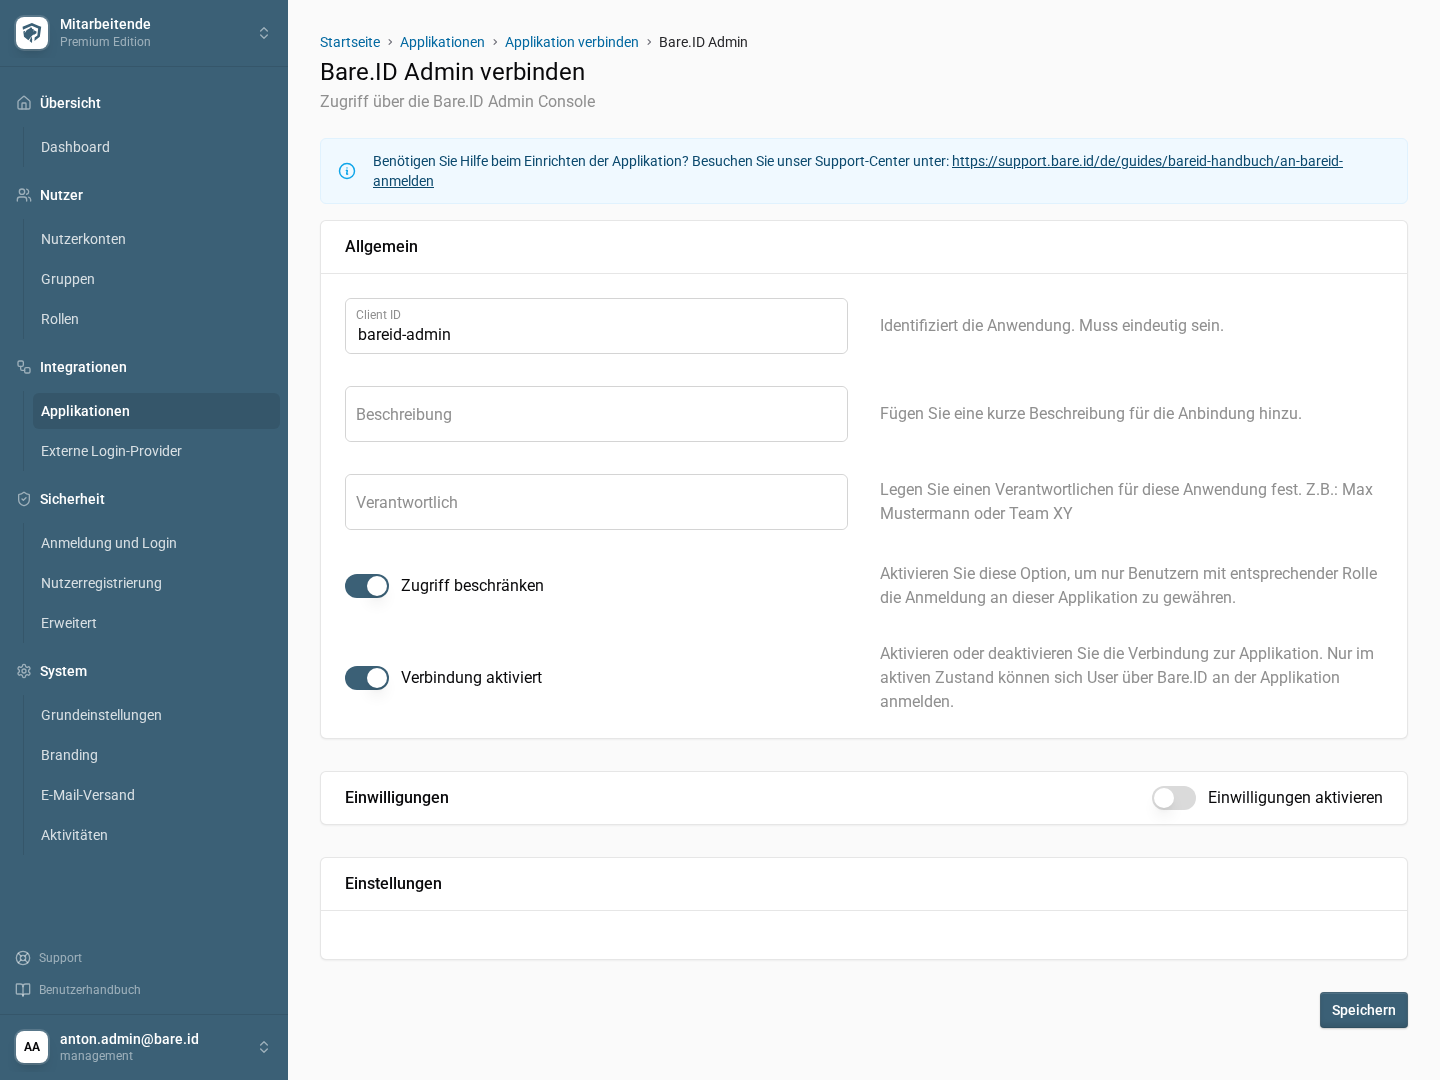Enable Einwilligungen aktivieren switch
The width and height of the screenshot is (1440, 1080).
coord(1174,798)
